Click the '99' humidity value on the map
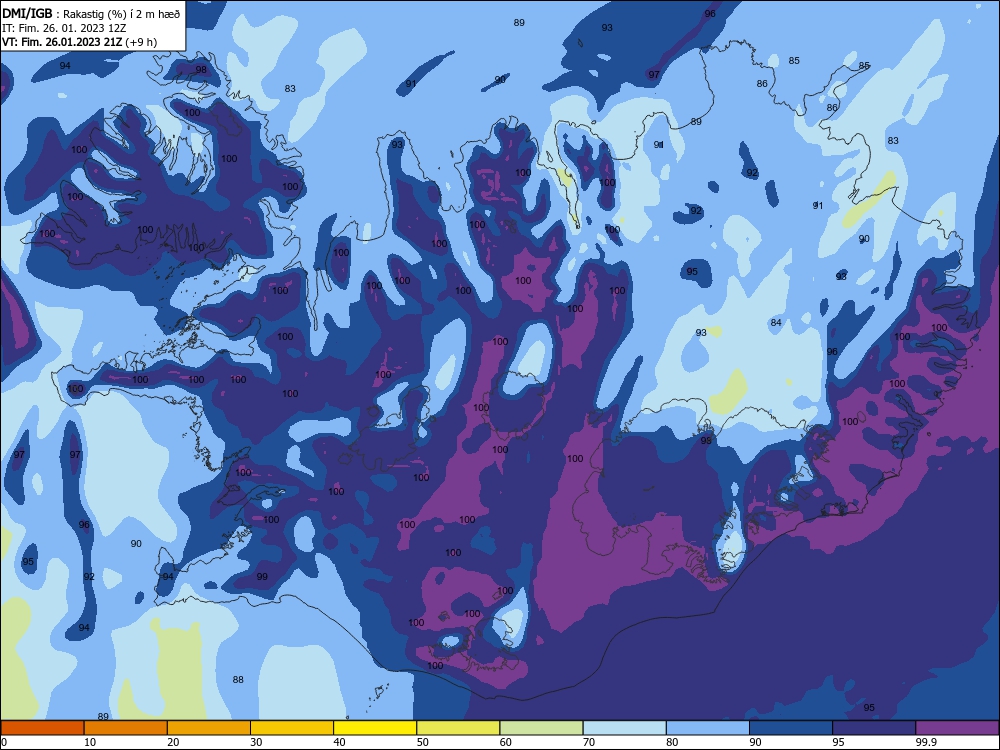This screenshot has height=750, width=1000. pos(262,577)
